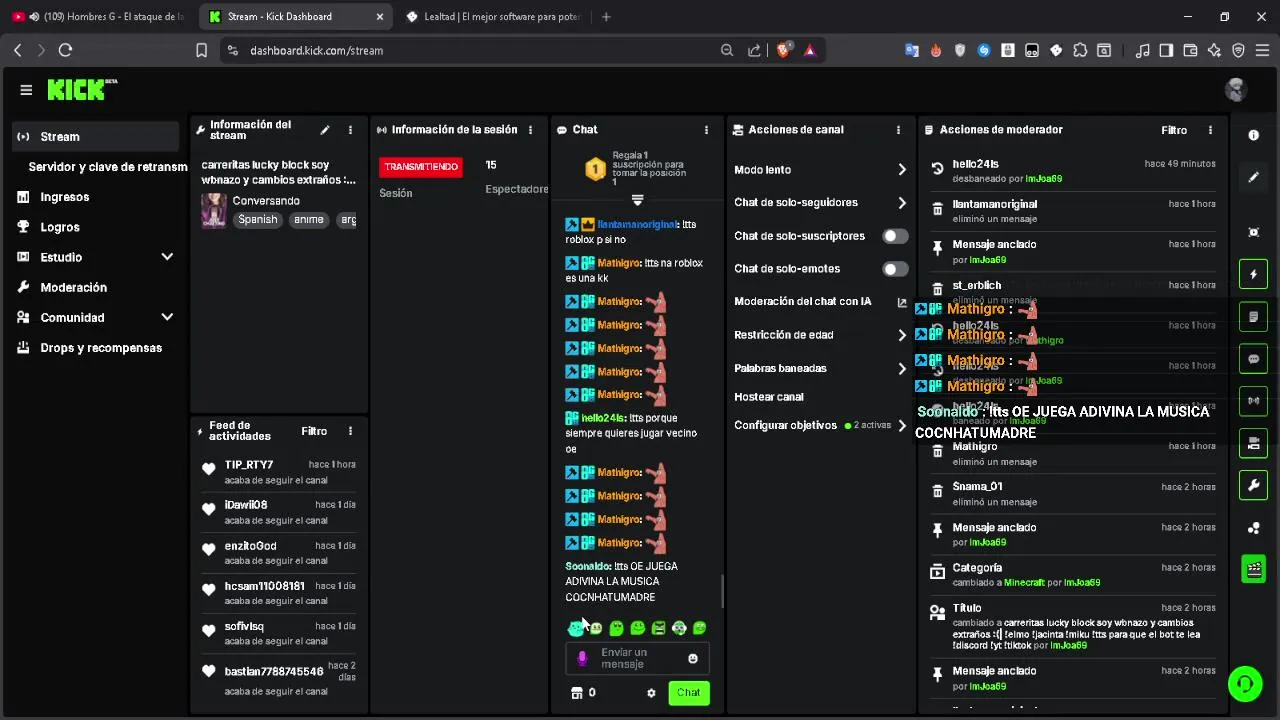Open the hamburger menu next to Kick logo

coord(26,90)
